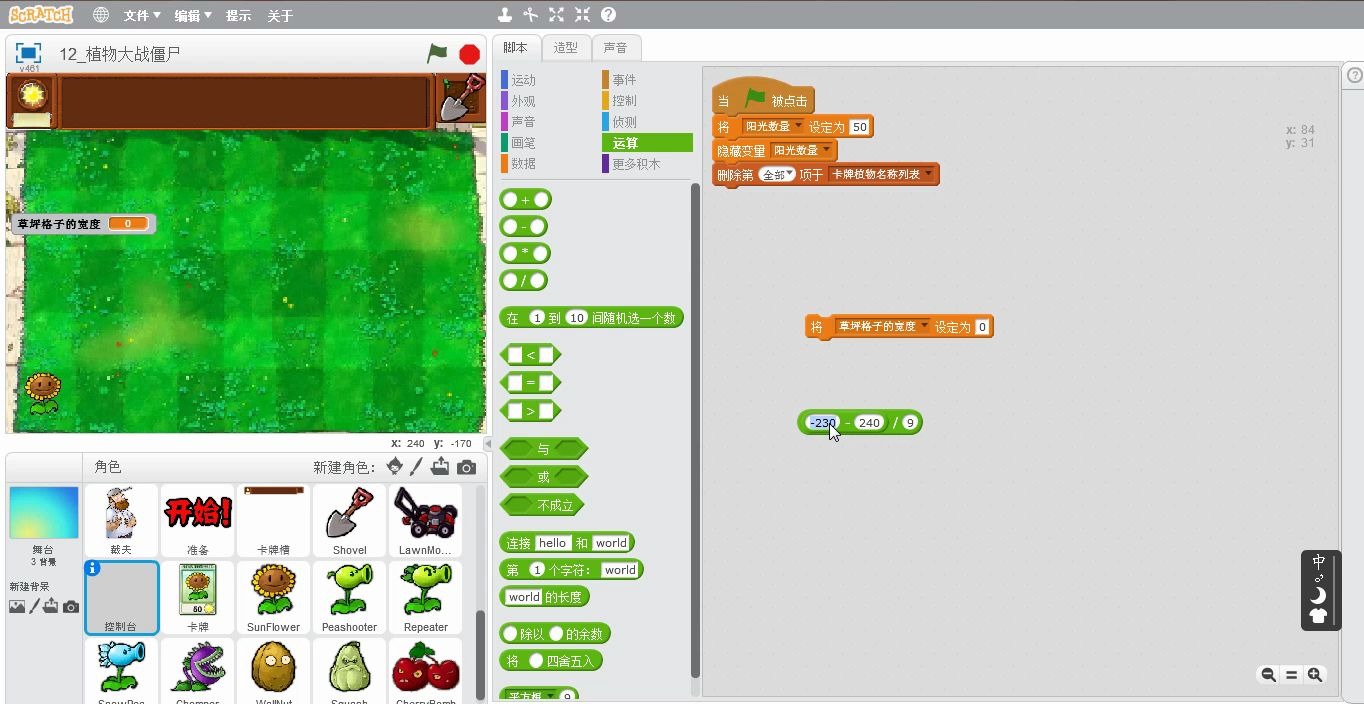Switch to the 声音 tab

tap(616, 47)
